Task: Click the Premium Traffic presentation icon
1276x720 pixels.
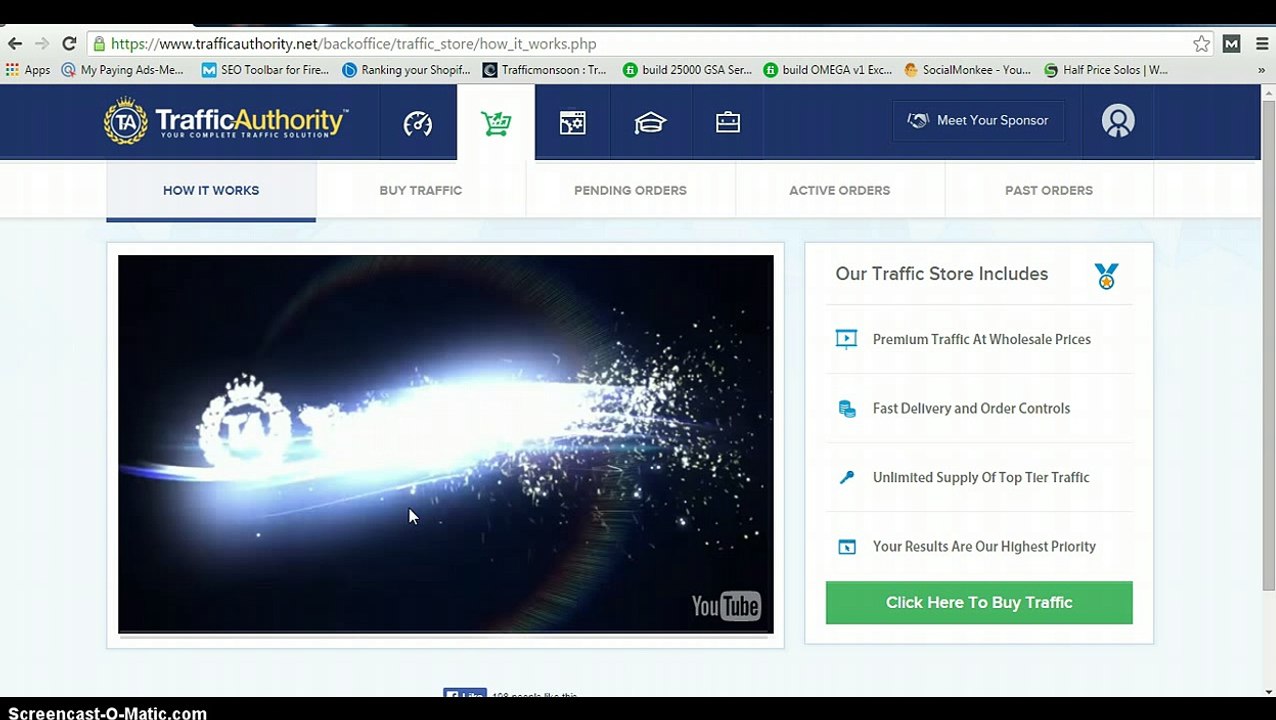Action: [846, 339]
